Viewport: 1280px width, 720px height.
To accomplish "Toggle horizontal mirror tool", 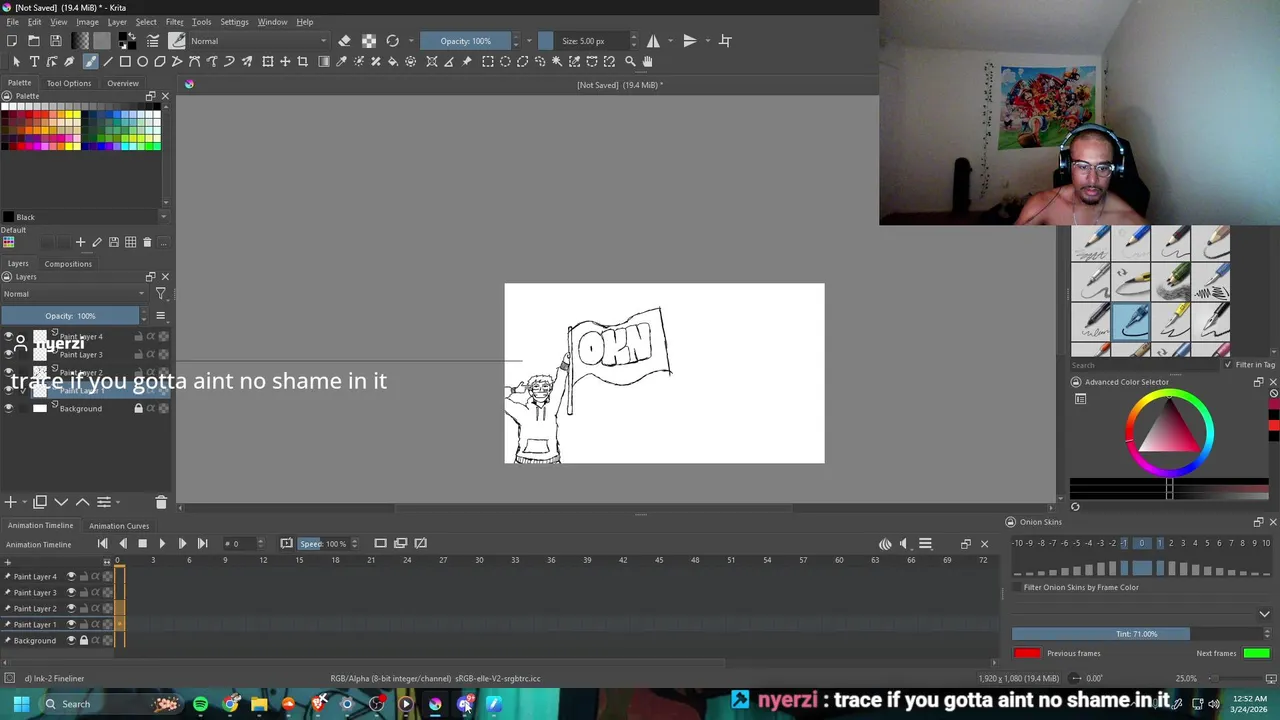I will click(653, 41).
